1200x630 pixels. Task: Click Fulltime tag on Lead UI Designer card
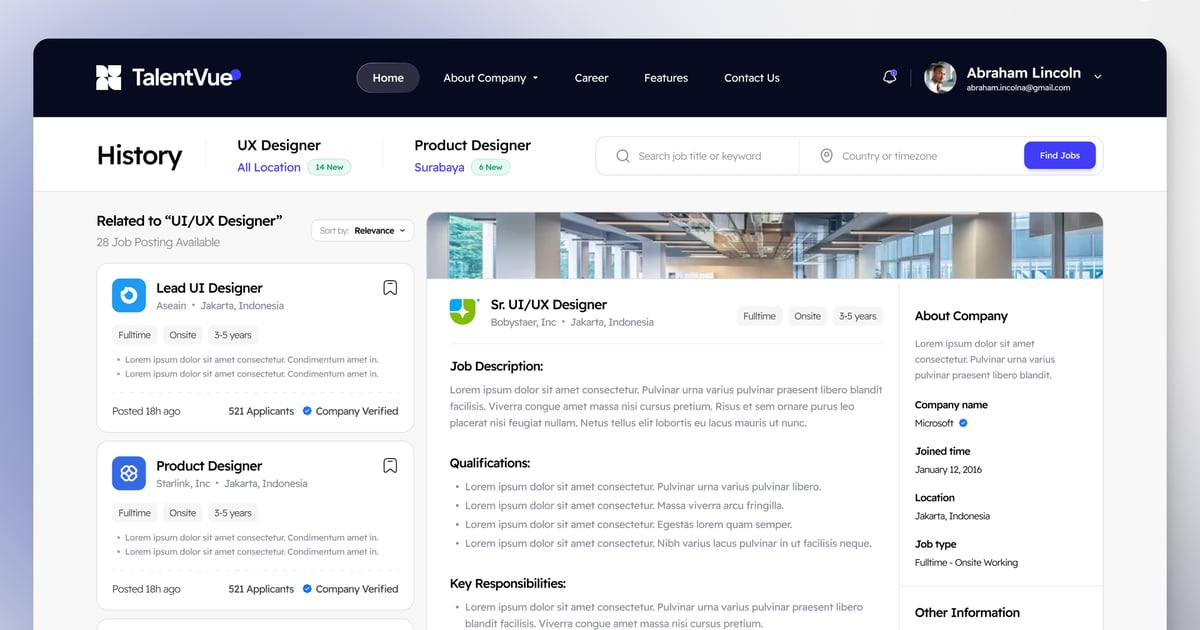[134, 335]
